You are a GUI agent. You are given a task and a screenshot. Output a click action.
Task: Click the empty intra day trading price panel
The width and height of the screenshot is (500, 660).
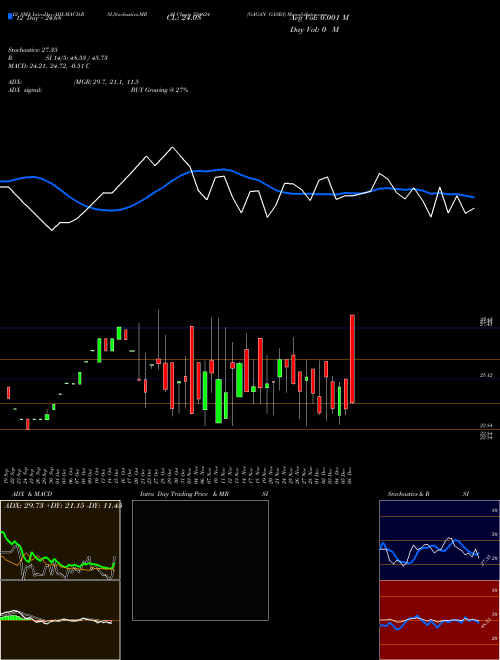(200, 560)
